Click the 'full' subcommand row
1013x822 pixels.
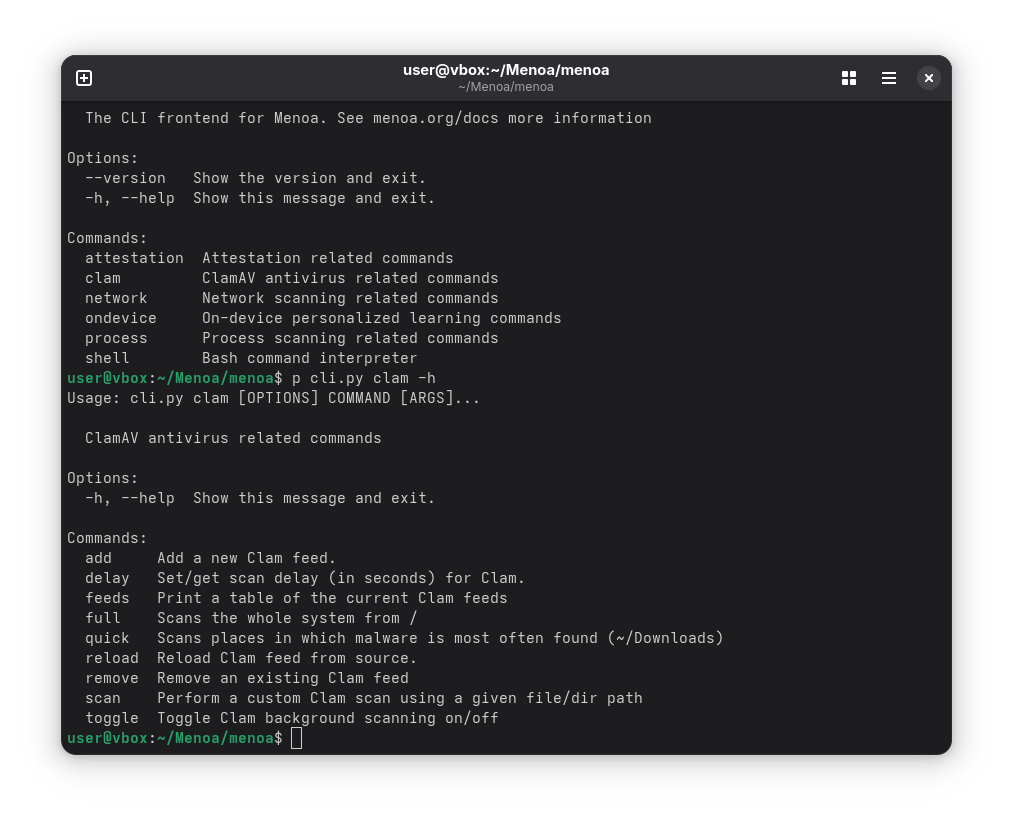coord(251,618)
